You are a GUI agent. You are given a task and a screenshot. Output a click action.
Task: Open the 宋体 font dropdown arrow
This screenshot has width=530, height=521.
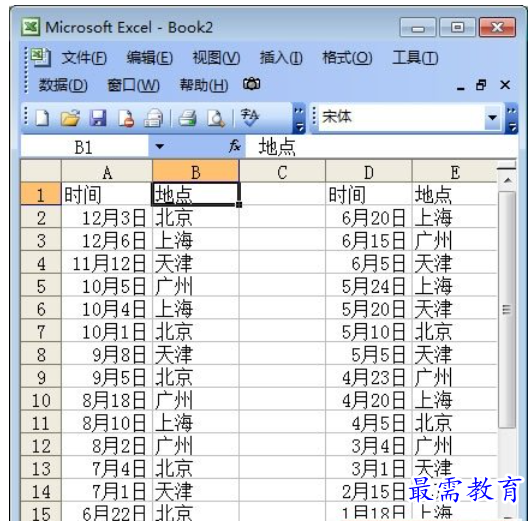point(492,118)
